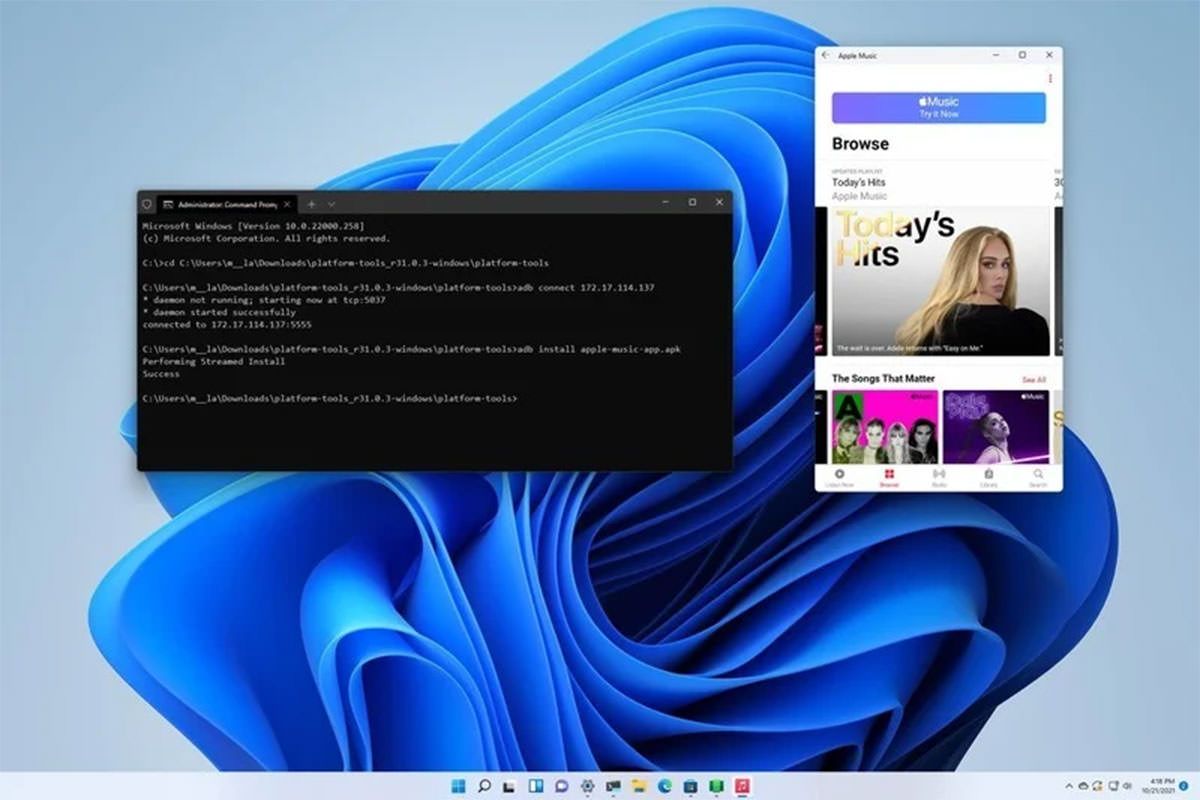The width and height of the screenshot is (1200, 800).
Task: Open the Chat app from taskbar
Action: (x=561, y=786)
